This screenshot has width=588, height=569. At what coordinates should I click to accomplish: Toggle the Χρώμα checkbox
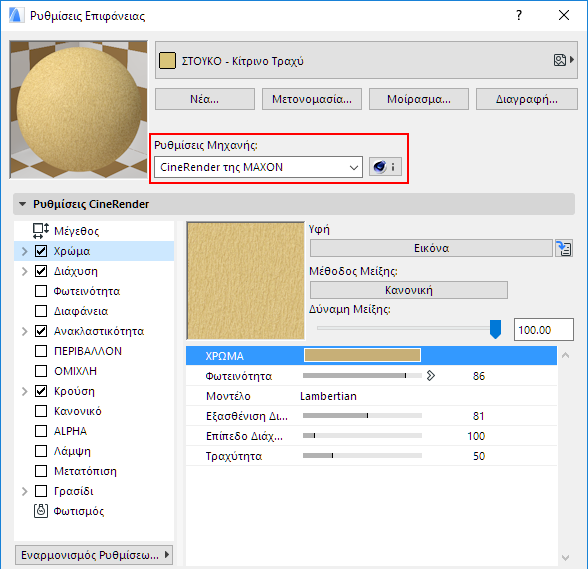[x=41, y=251]
